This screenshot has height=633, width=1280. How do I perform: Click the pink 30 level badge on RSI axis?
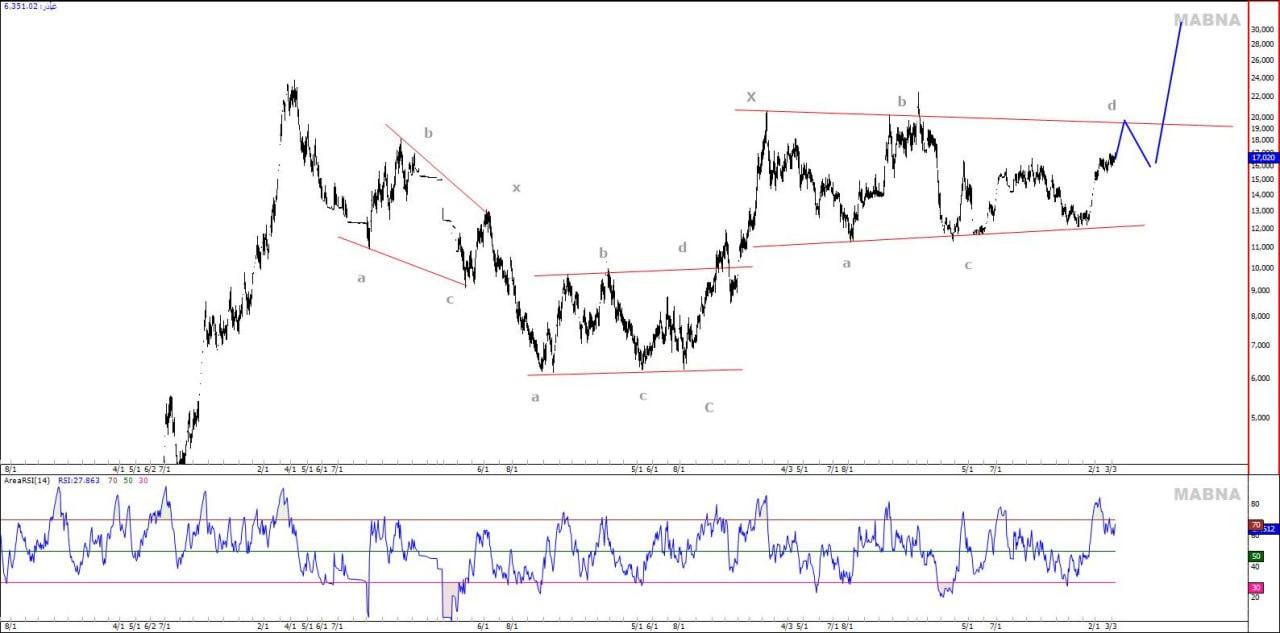click(x=1255, y=588)
